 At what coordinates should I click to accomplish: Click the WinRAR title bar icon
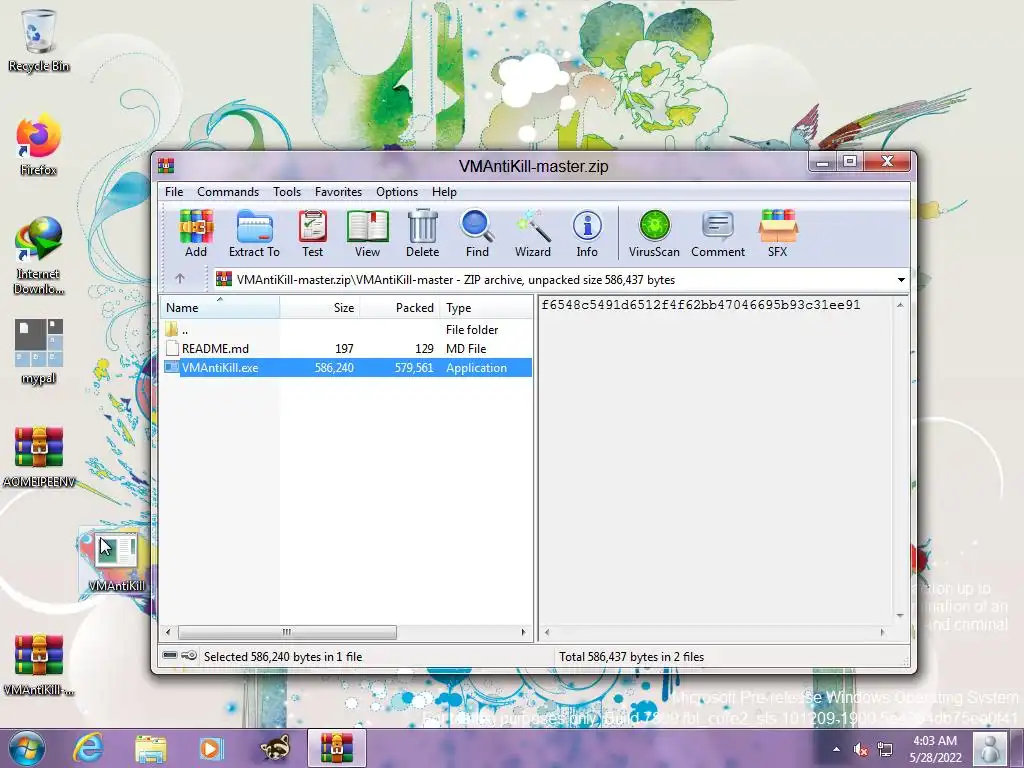tap(166, 166)
